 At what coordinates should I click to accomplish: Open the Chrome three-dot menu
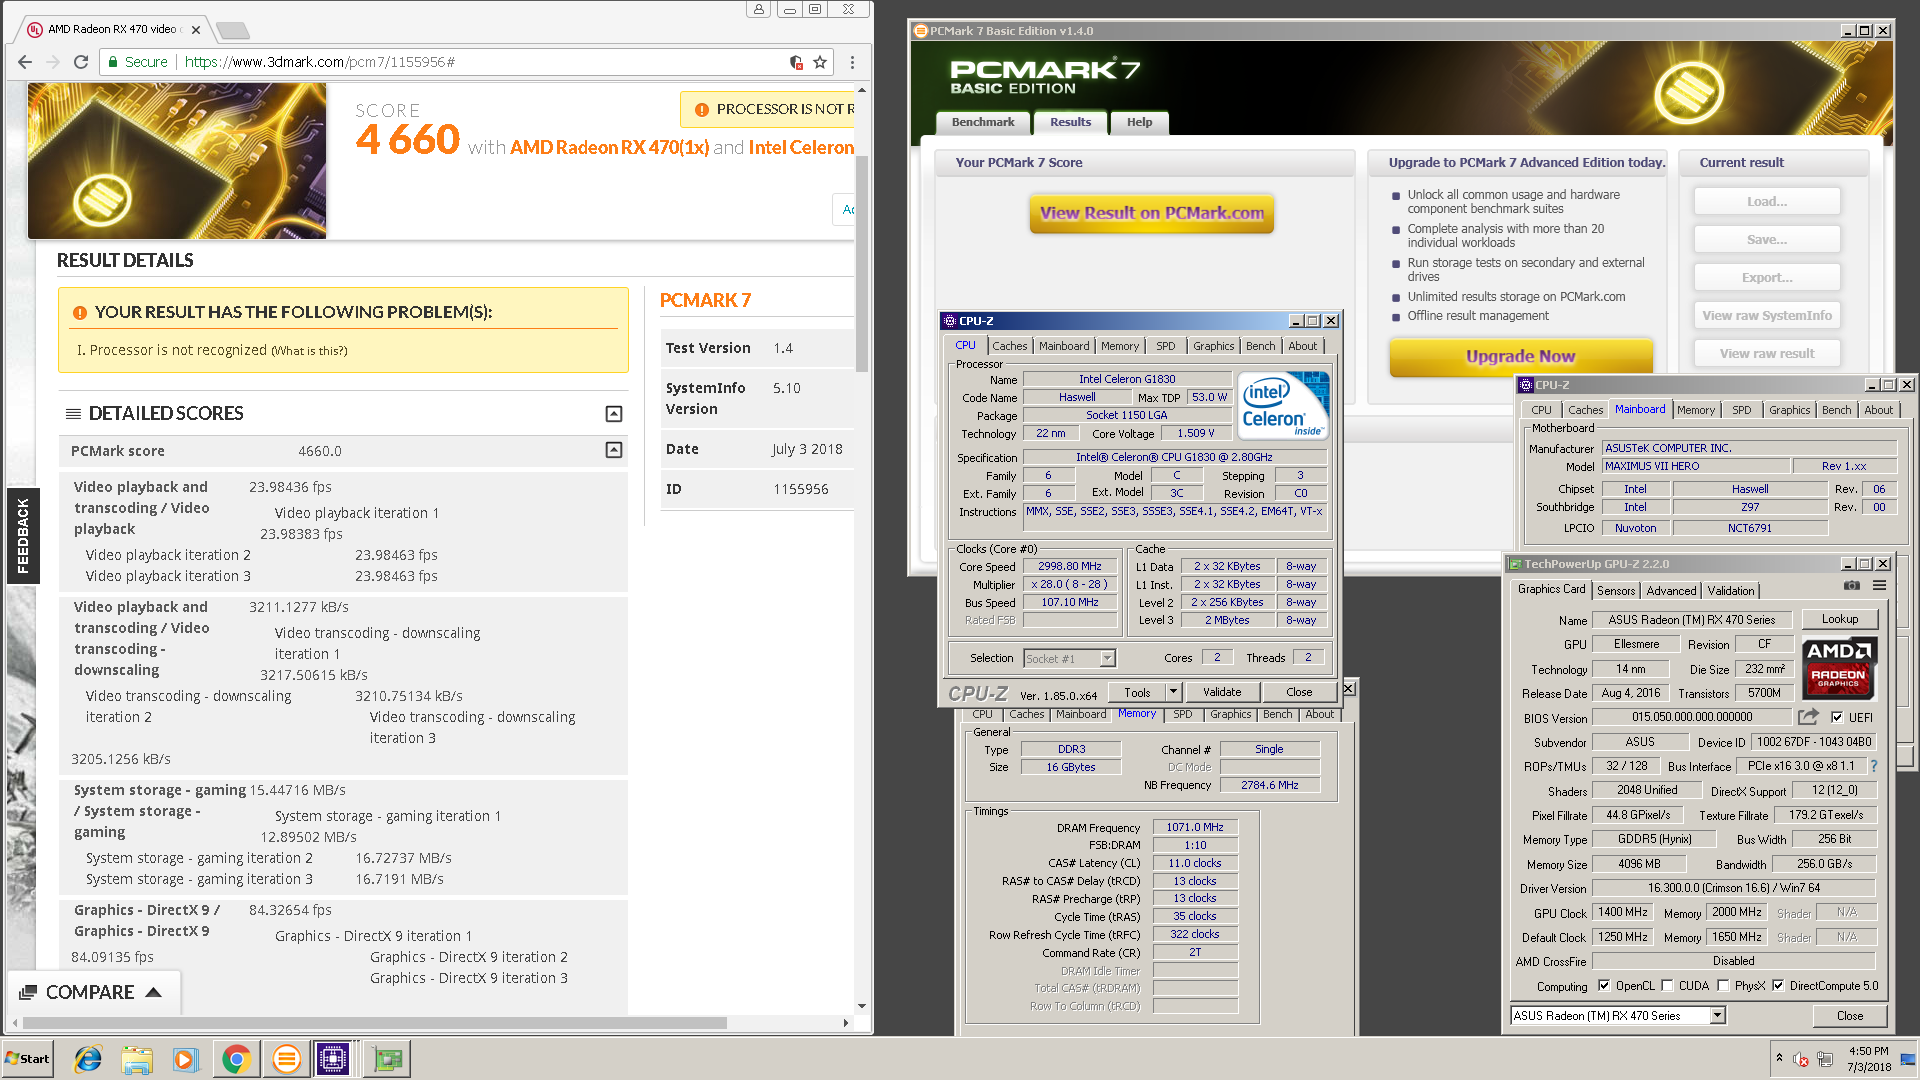852,62
